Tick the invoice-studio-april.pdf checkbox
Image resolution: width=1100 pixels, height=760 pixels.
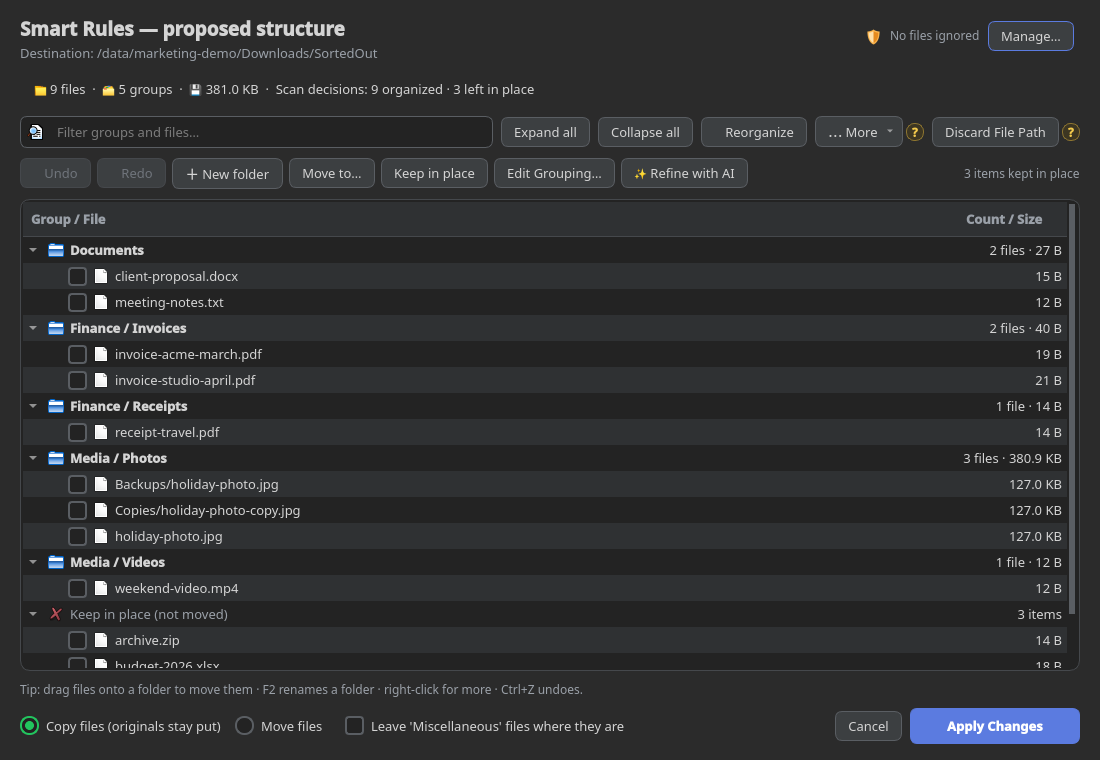point(77,380)
